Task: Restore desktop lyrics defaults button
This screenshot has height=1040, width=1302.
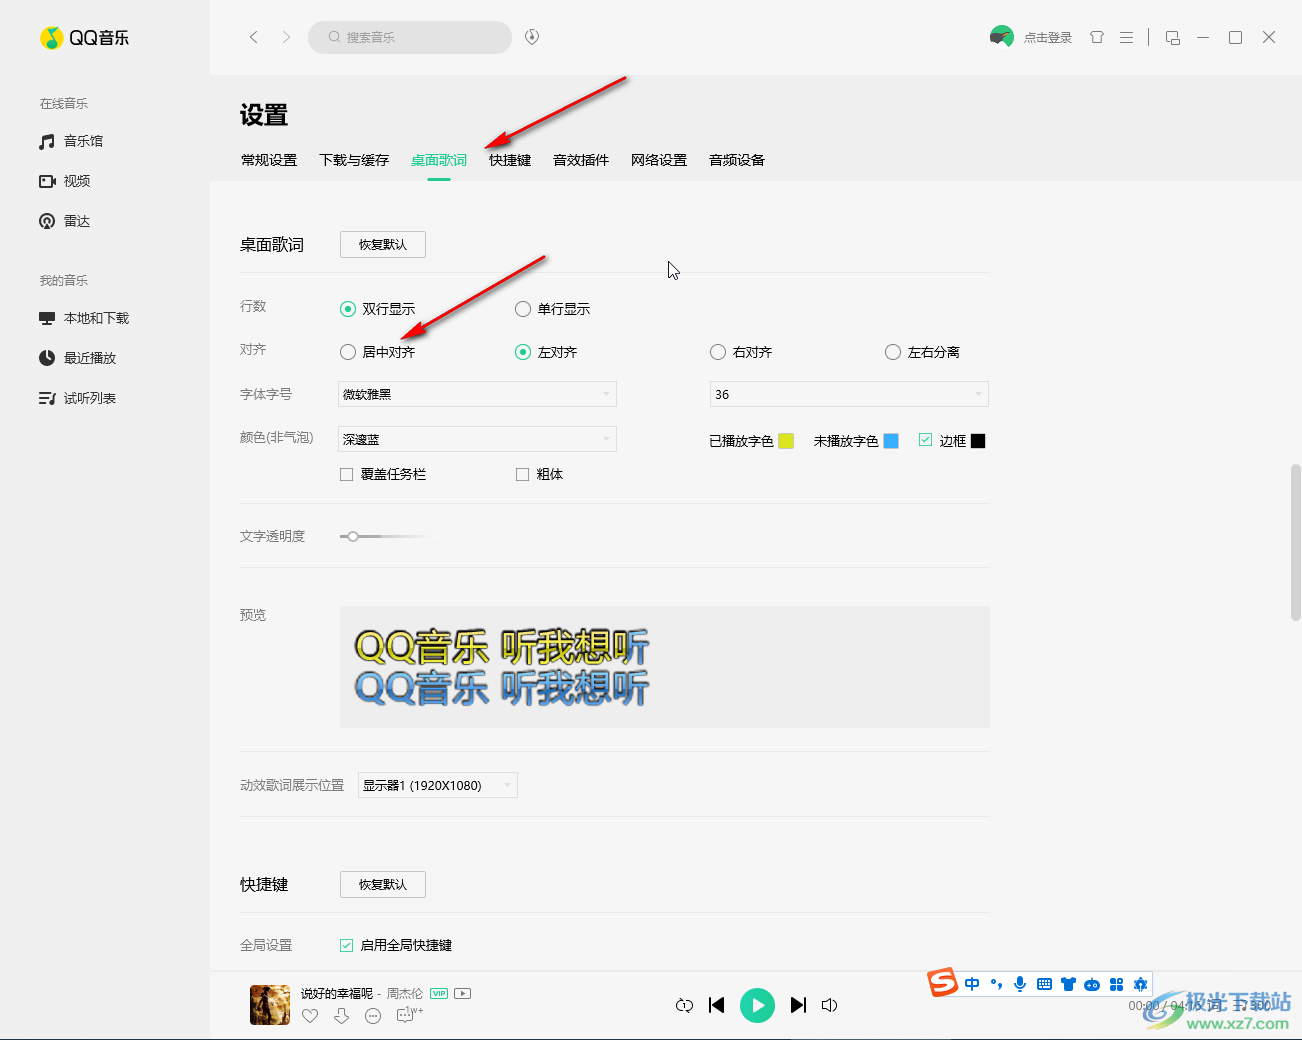Action: [x=383, y=244]
